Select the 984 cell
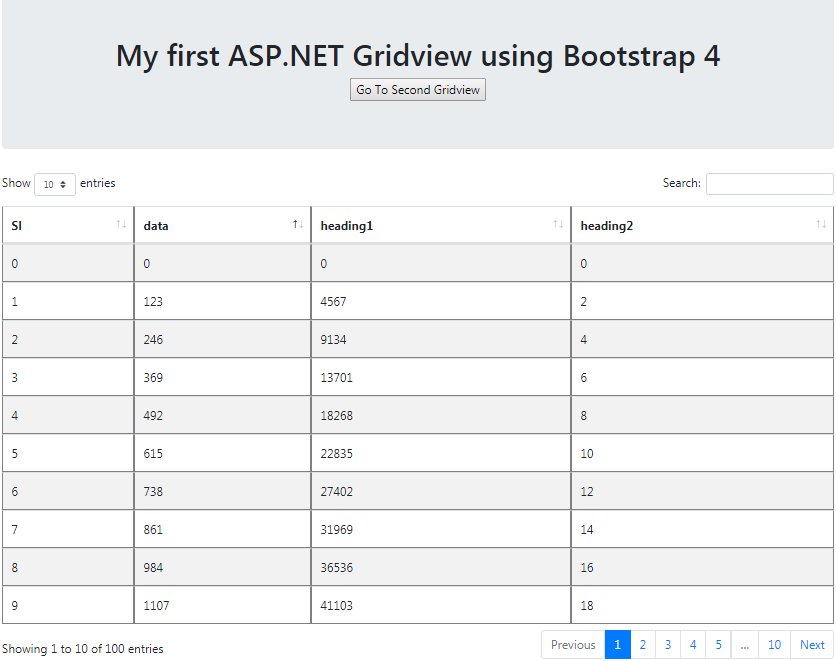 point(222,567)
